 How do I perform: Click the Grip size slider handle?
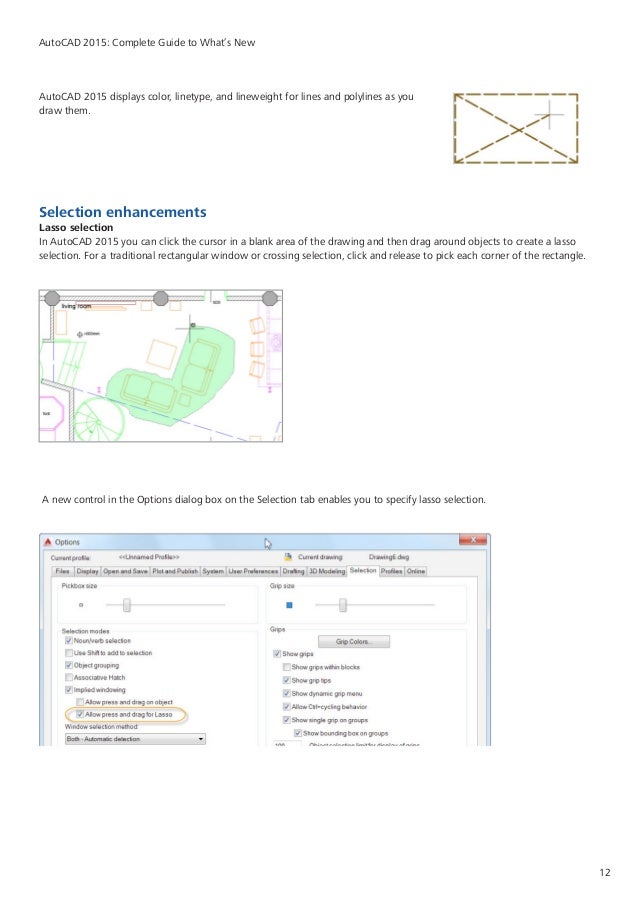coord(343,605)
